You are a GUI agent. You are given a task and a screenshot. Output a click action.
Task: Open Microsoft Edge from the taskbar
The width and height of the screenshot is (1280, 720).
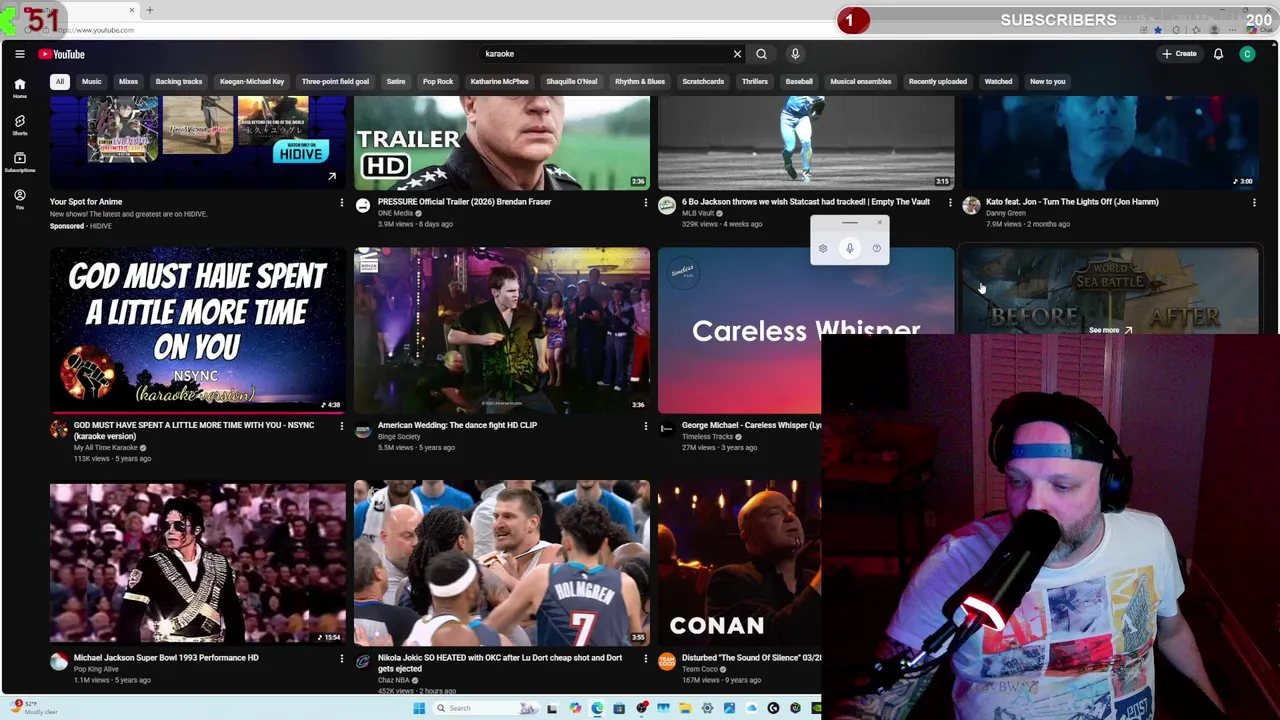coord(597,708)
